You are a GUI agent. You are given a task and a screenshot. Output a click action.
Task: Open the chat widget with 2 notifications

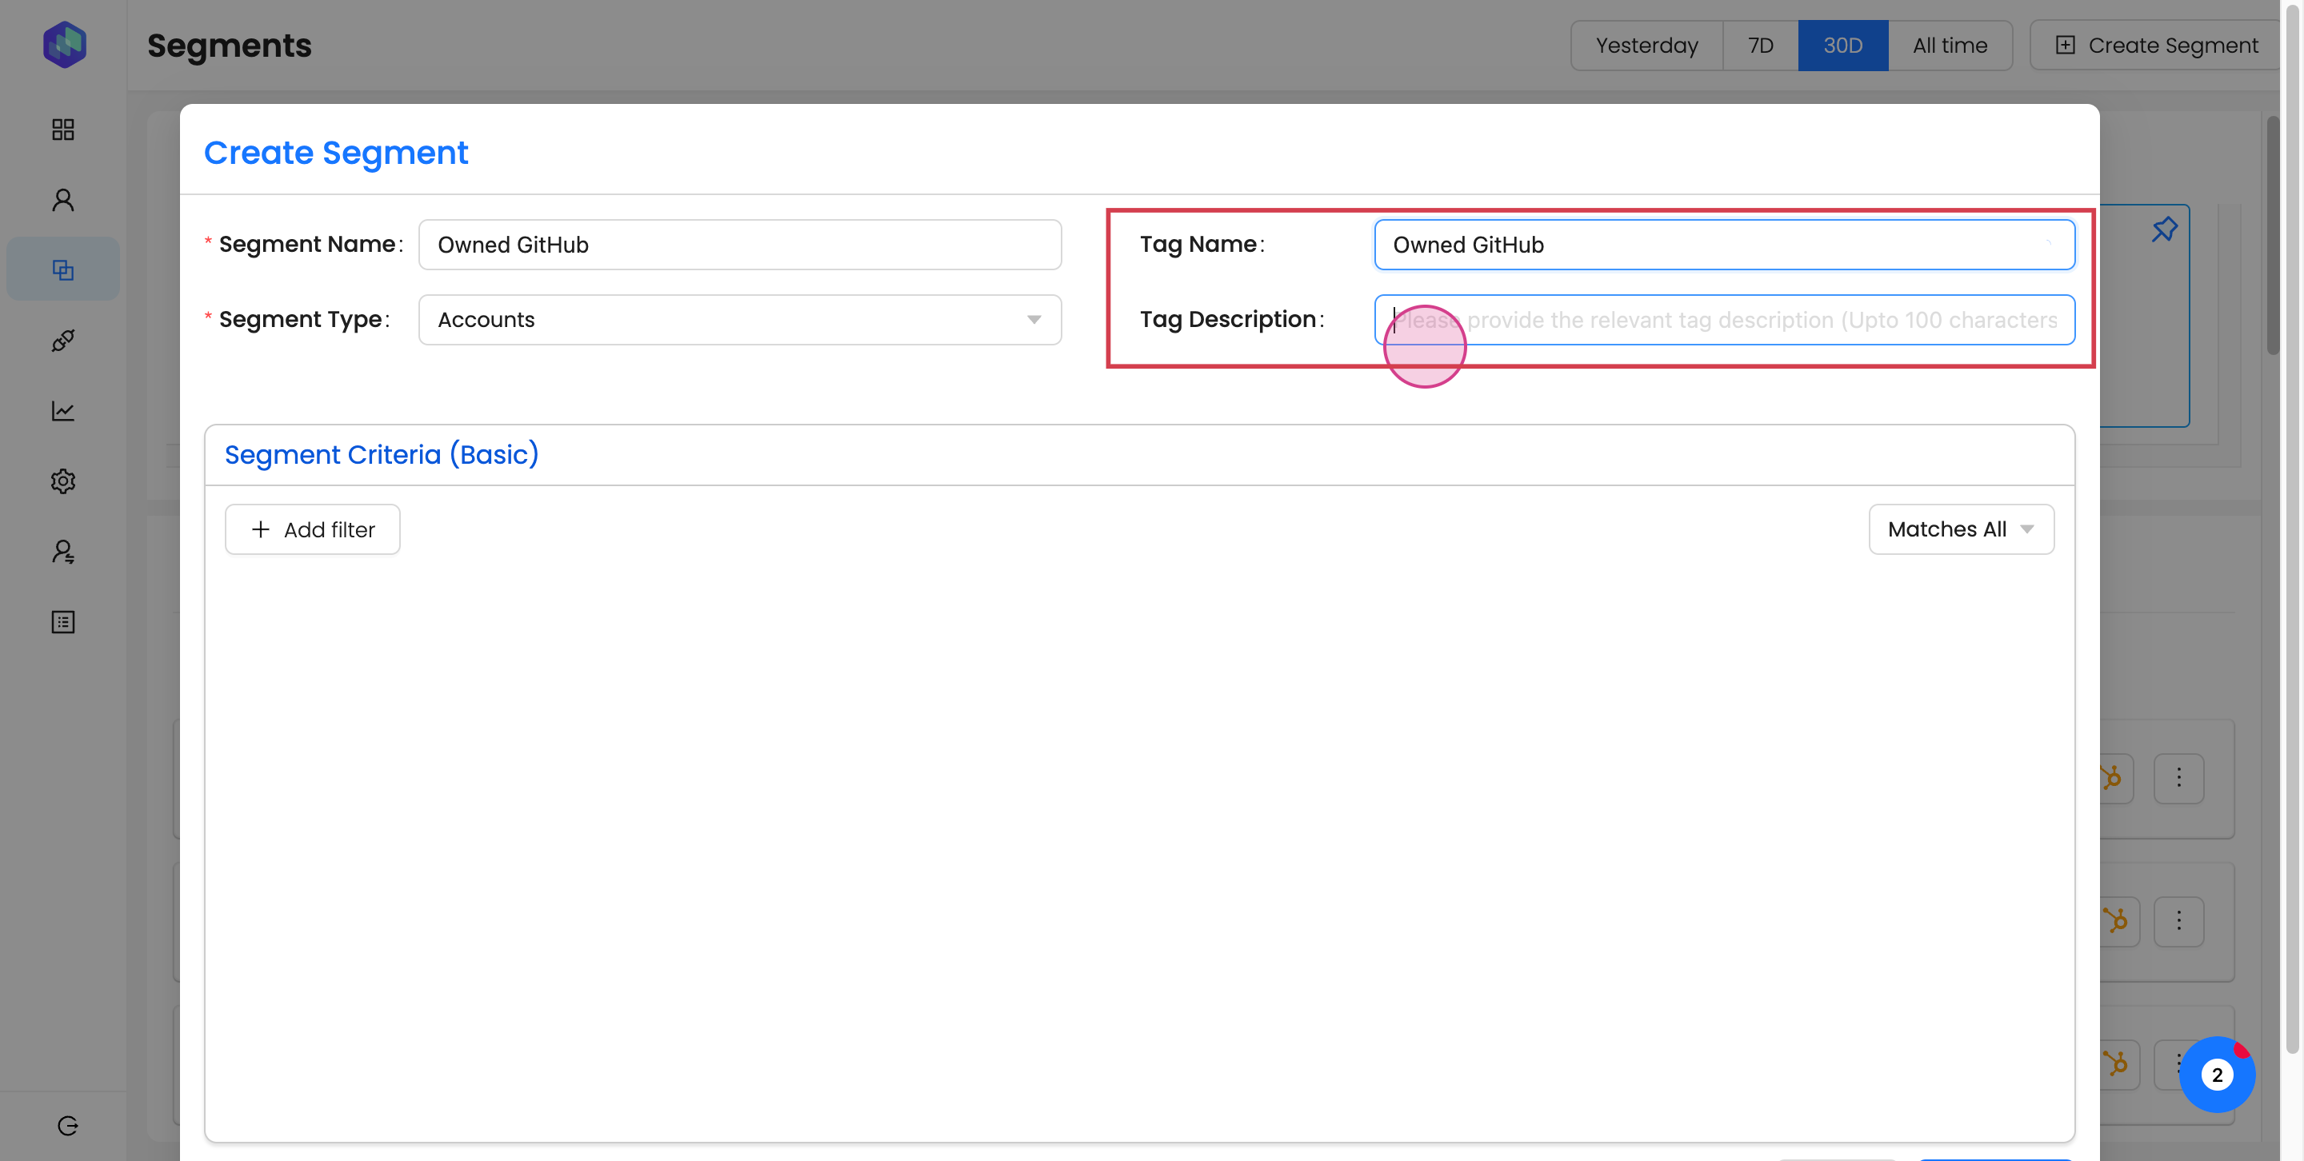2217,1075
